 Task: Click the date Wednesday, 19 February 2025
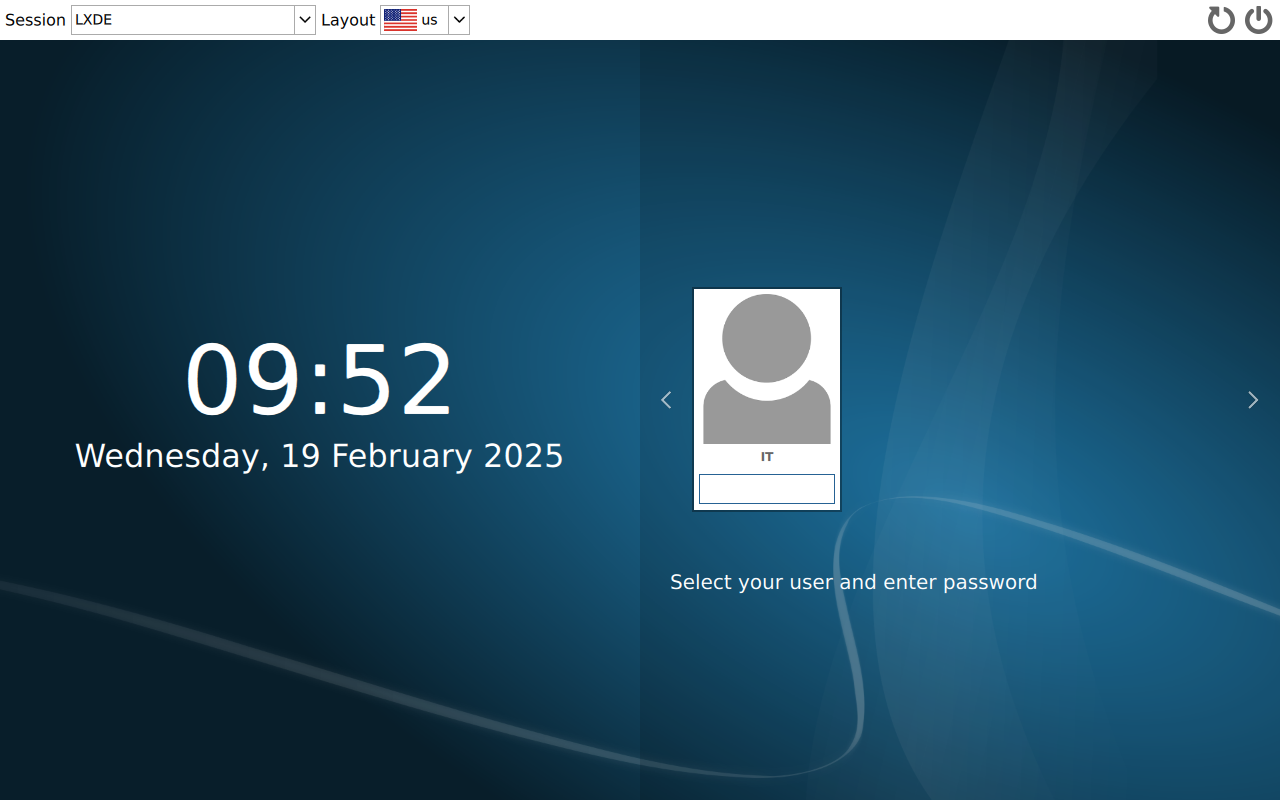coord(319,455)
